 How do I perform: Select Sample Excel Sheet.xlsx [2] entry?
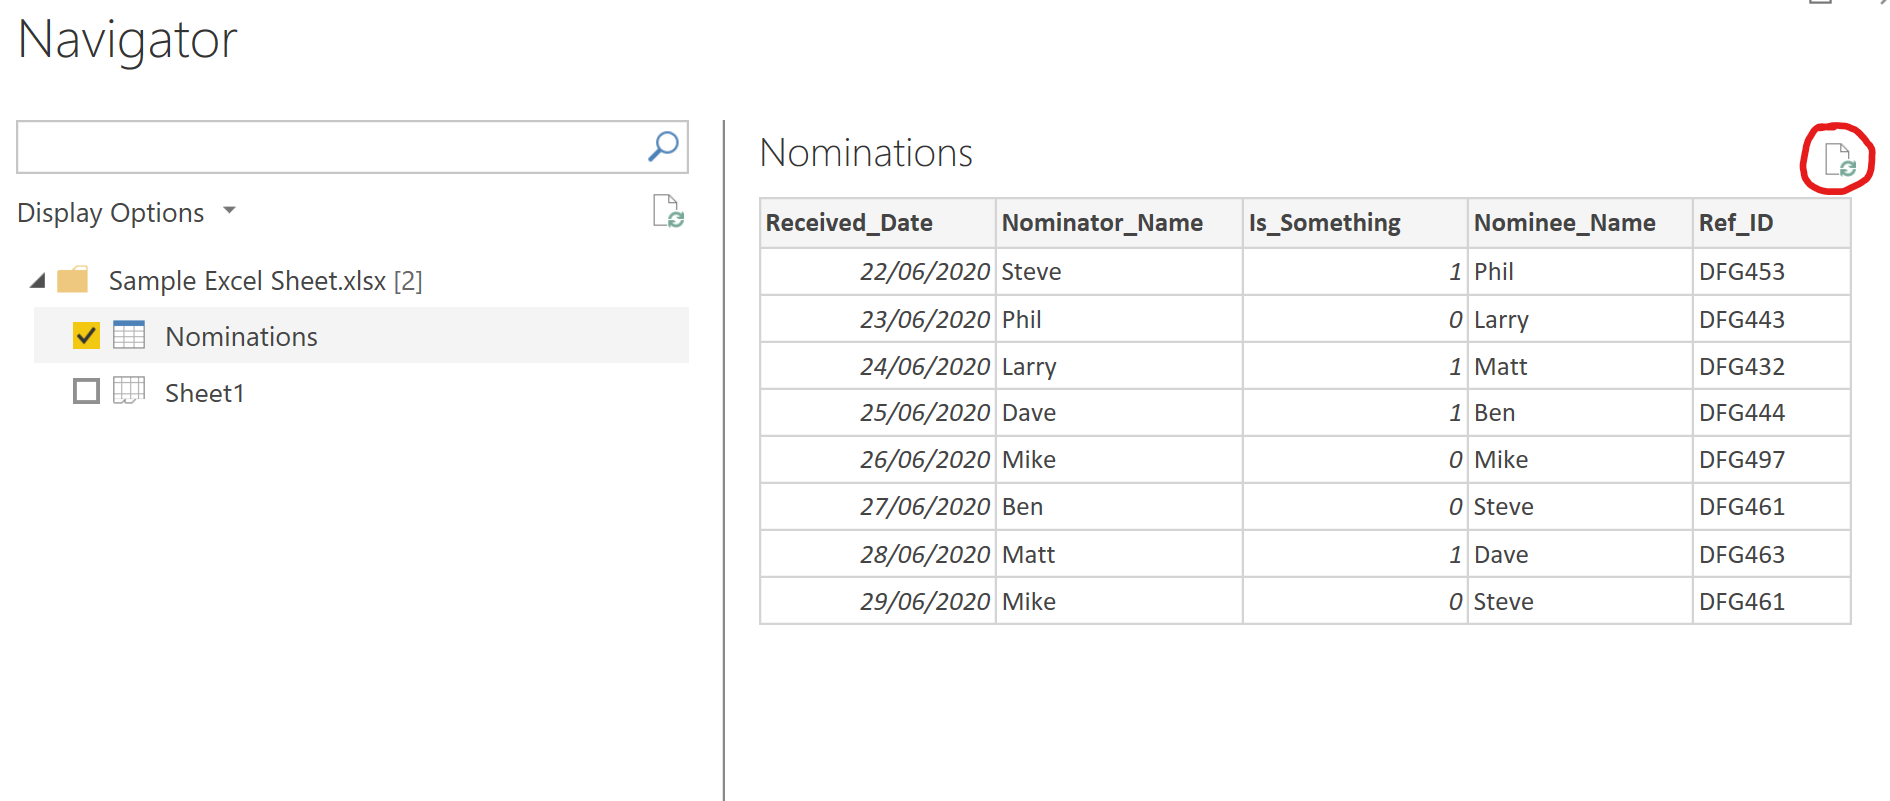(x=265, y=281)
